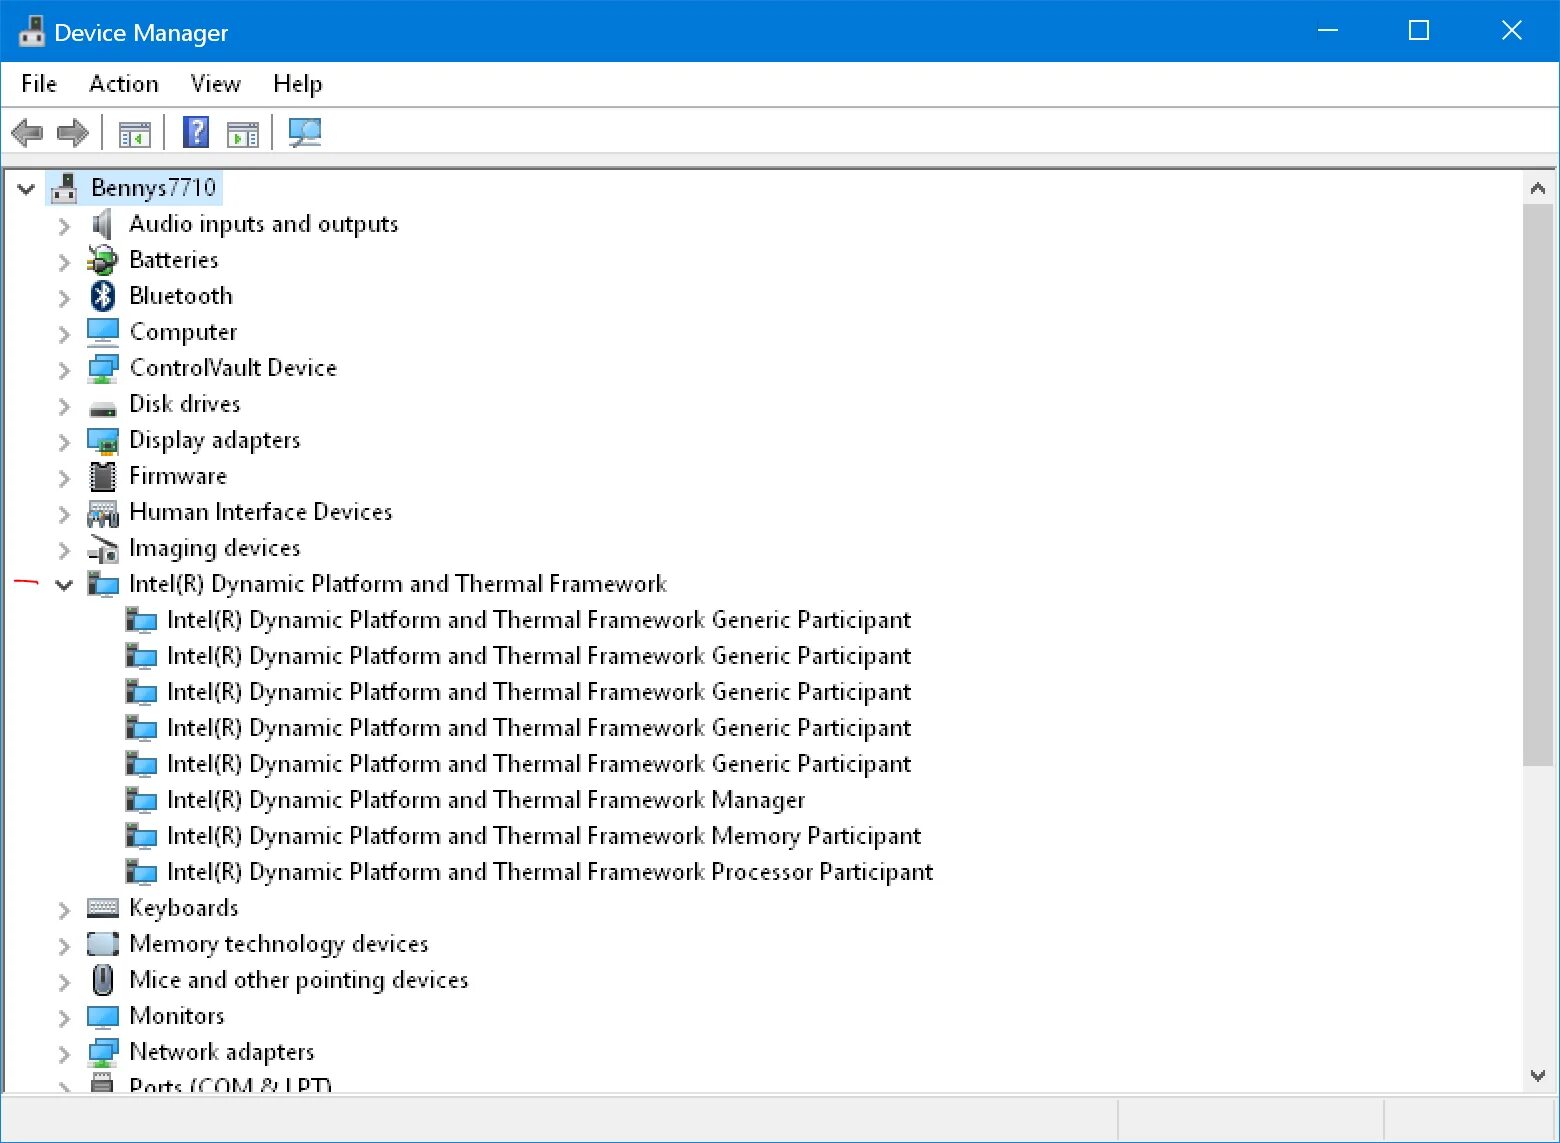The height and width of the screenshot is (1143, 1560).
Task: Click the Batteries category icon
Action: 102,260
